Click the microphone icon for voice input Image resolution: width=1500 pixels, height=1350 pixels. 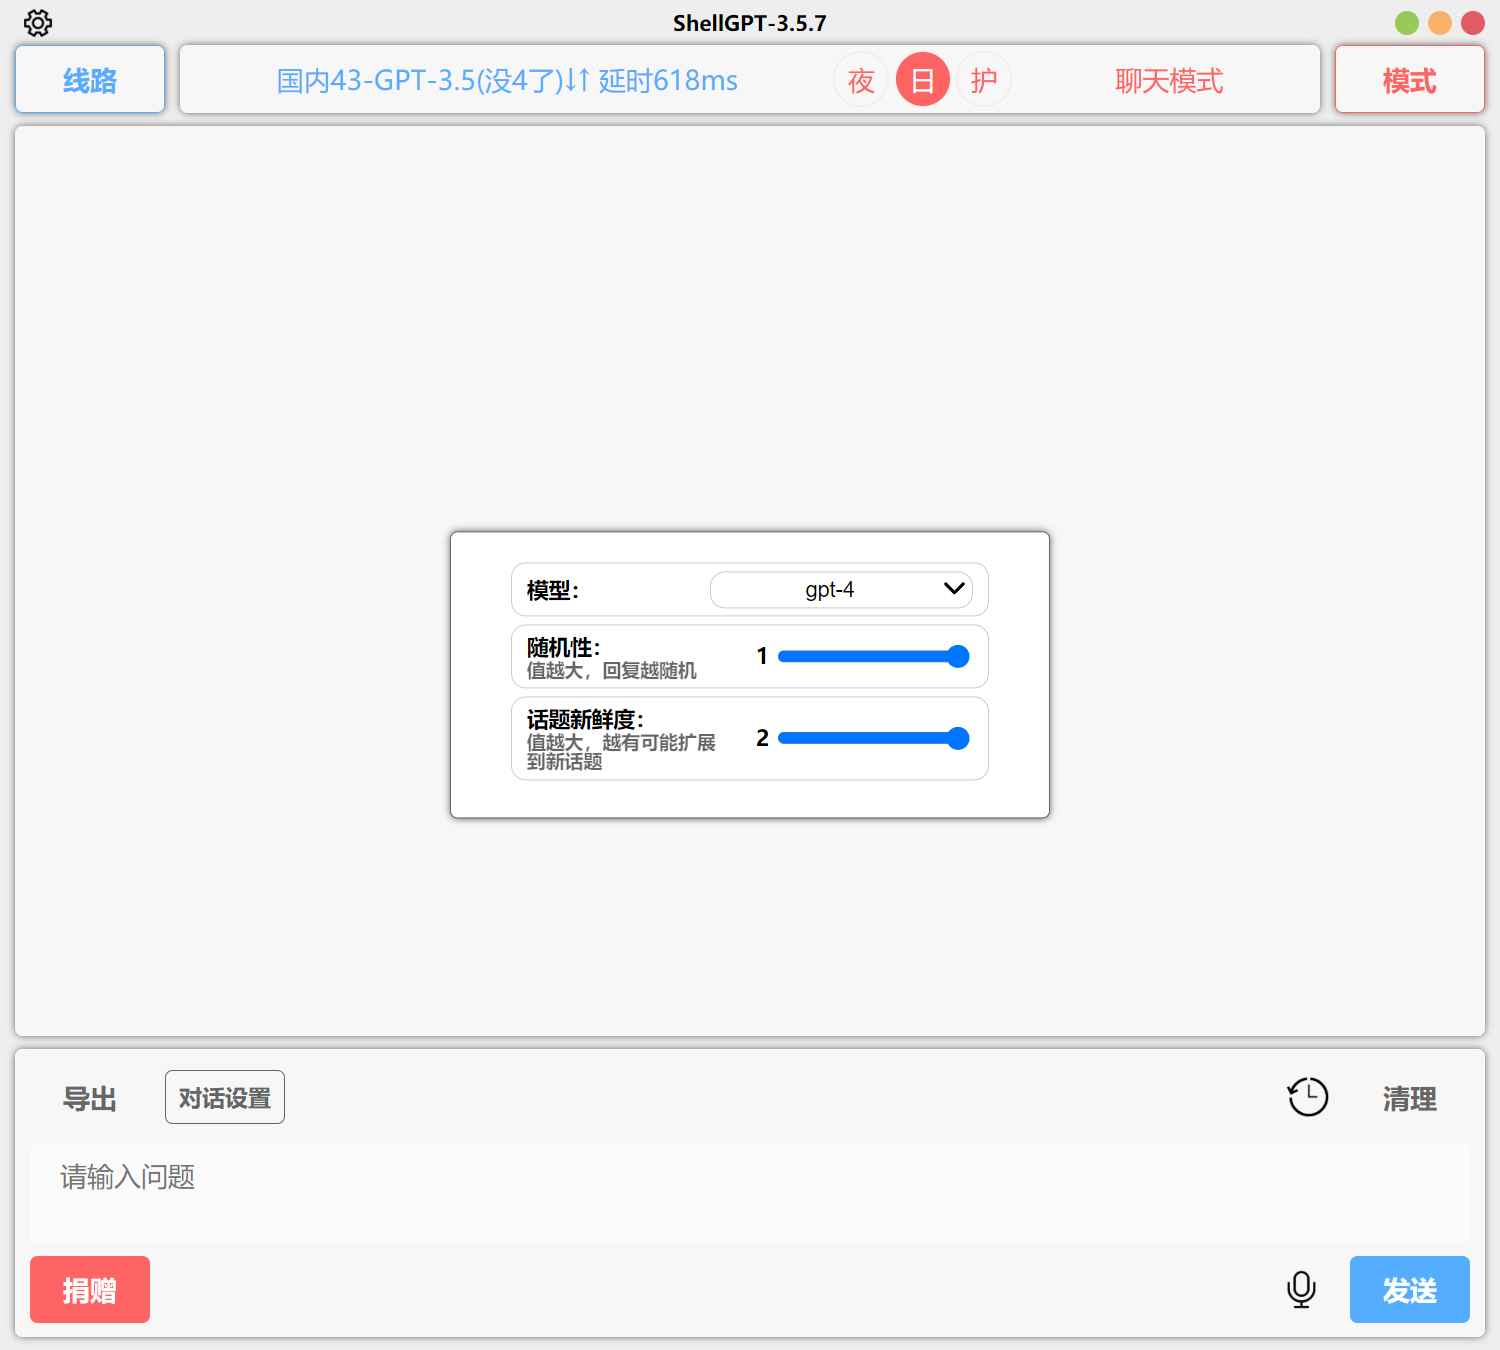pos(1301,1289)
